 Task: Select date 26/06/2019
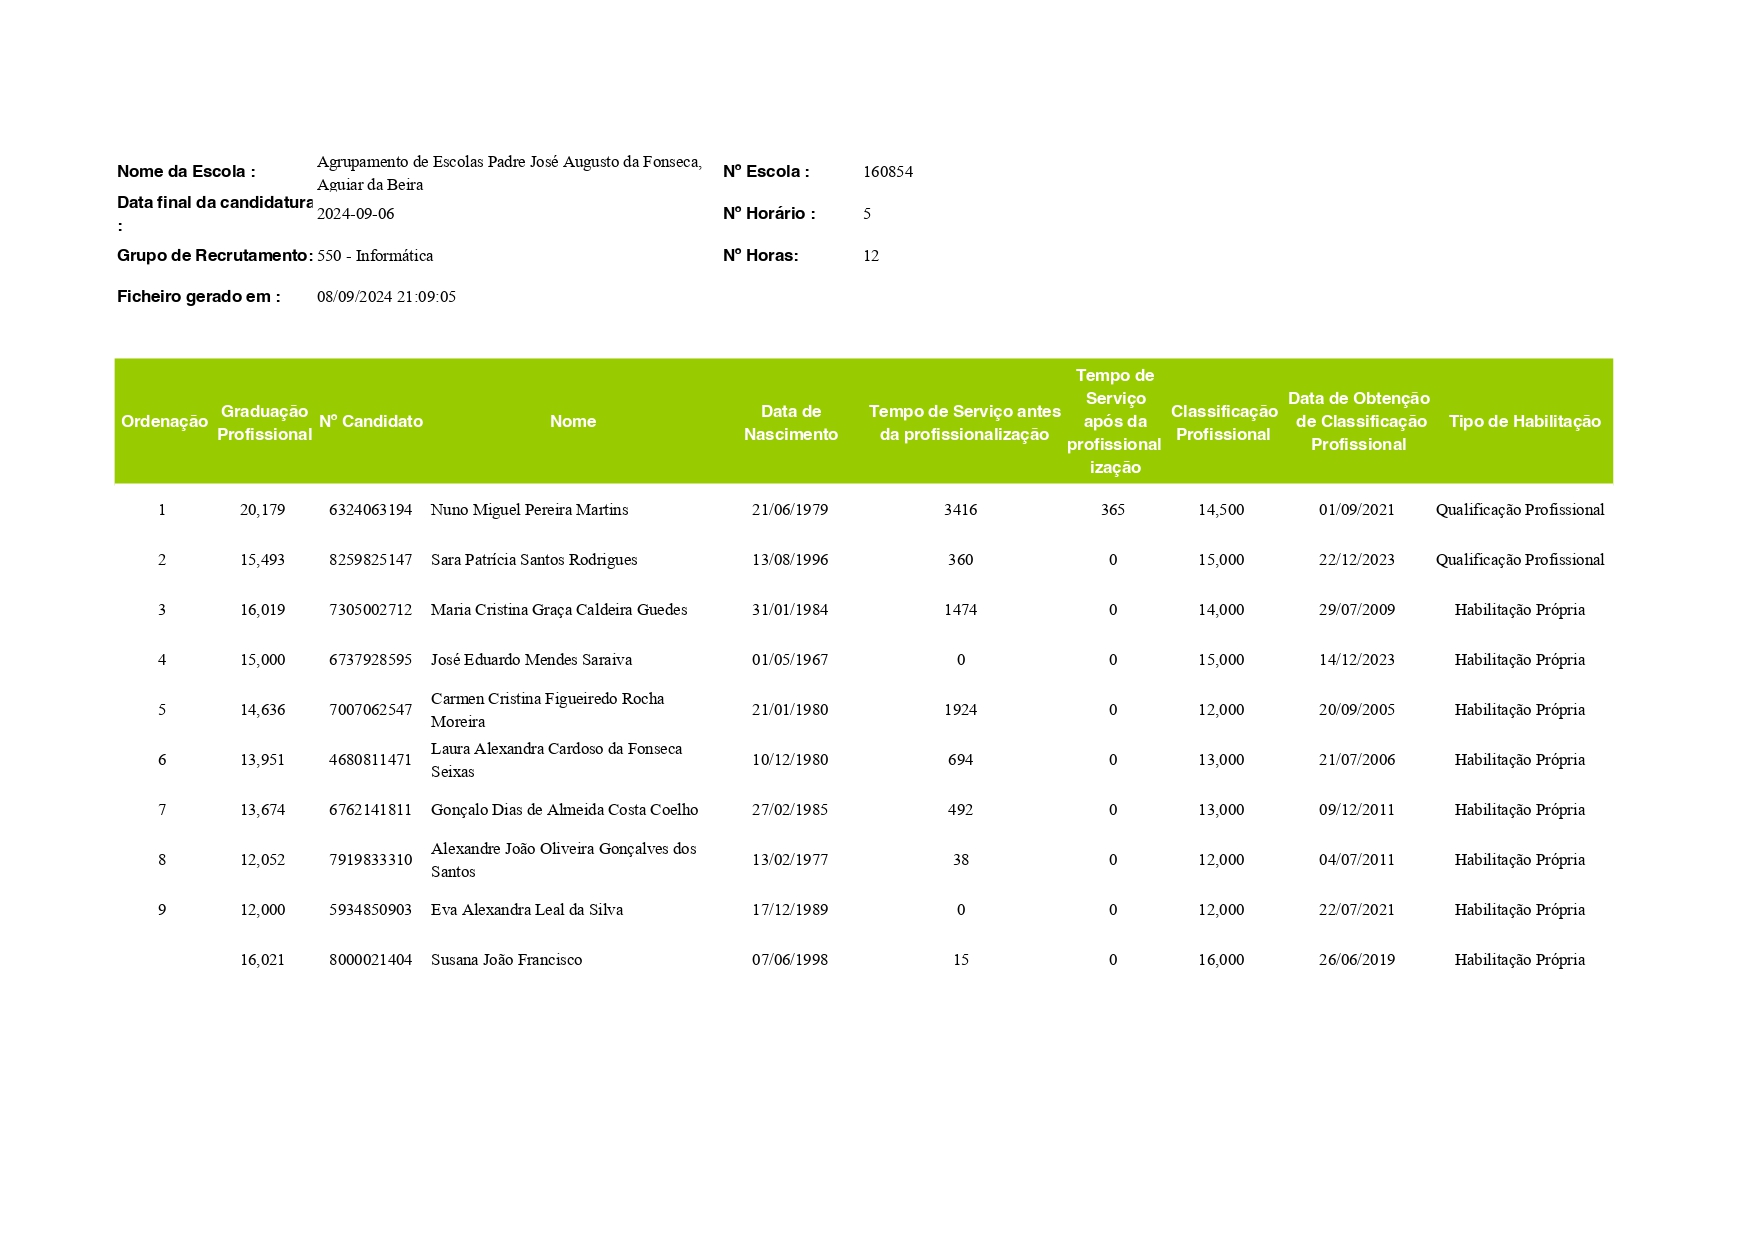[1357, 960]
